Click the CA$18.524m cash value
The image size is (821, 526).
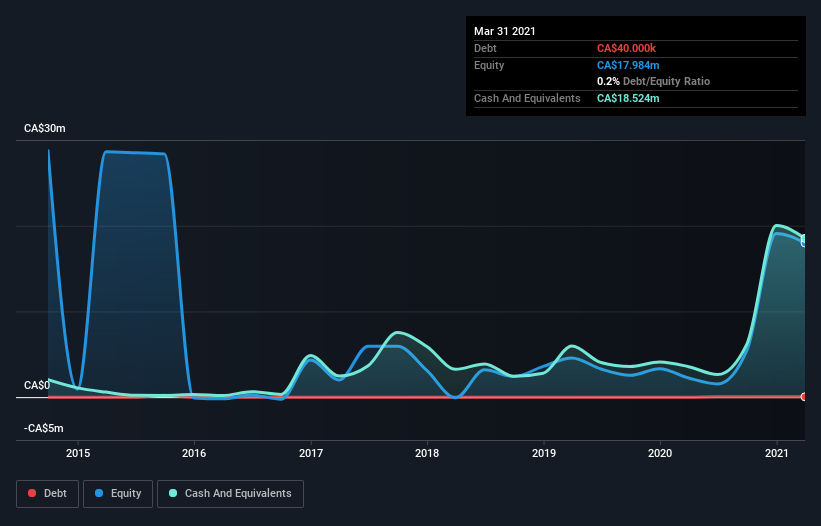point(628,98)
